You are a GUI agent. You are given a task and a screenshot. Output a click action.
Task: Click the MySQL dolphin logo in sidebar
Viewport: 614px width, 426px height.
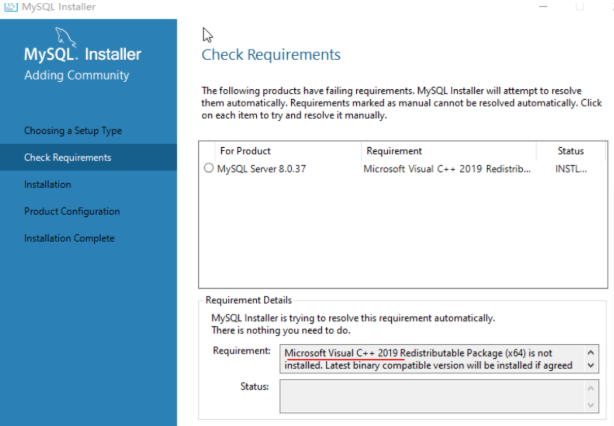tap(65, 37)
